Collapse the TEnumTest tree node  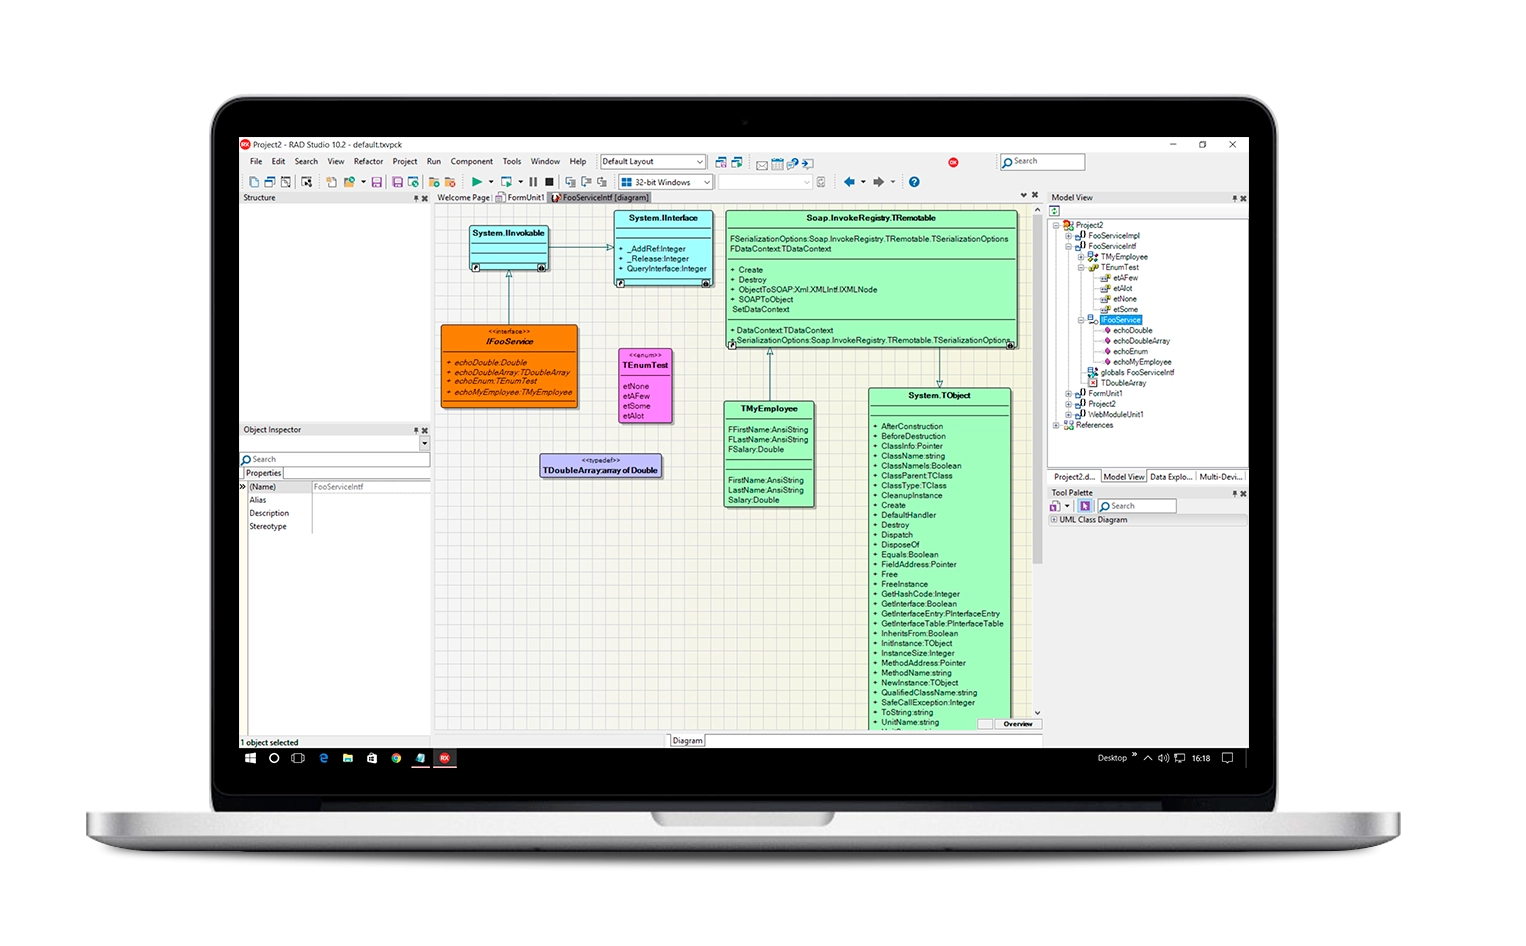pyautogui.click(x=1081, y=268)
